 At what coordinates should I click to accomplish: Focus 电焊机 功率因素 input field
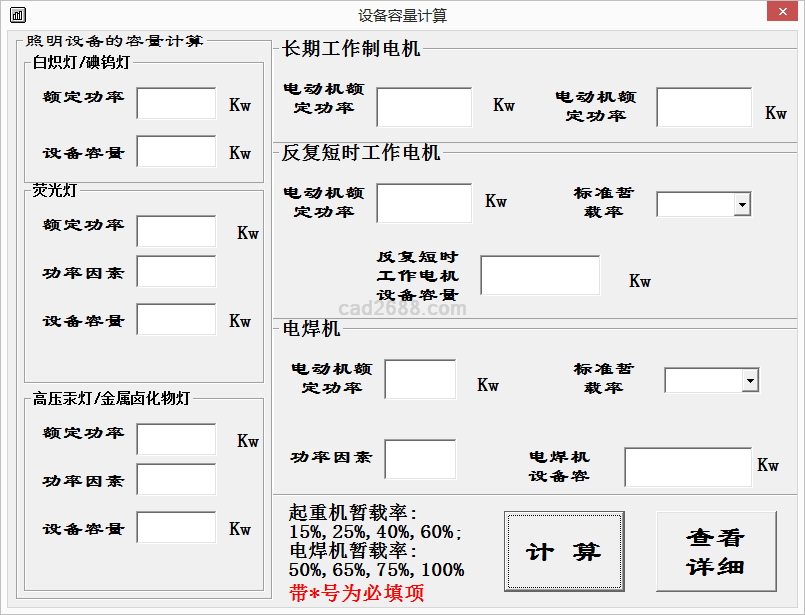(x=420, y=459)
